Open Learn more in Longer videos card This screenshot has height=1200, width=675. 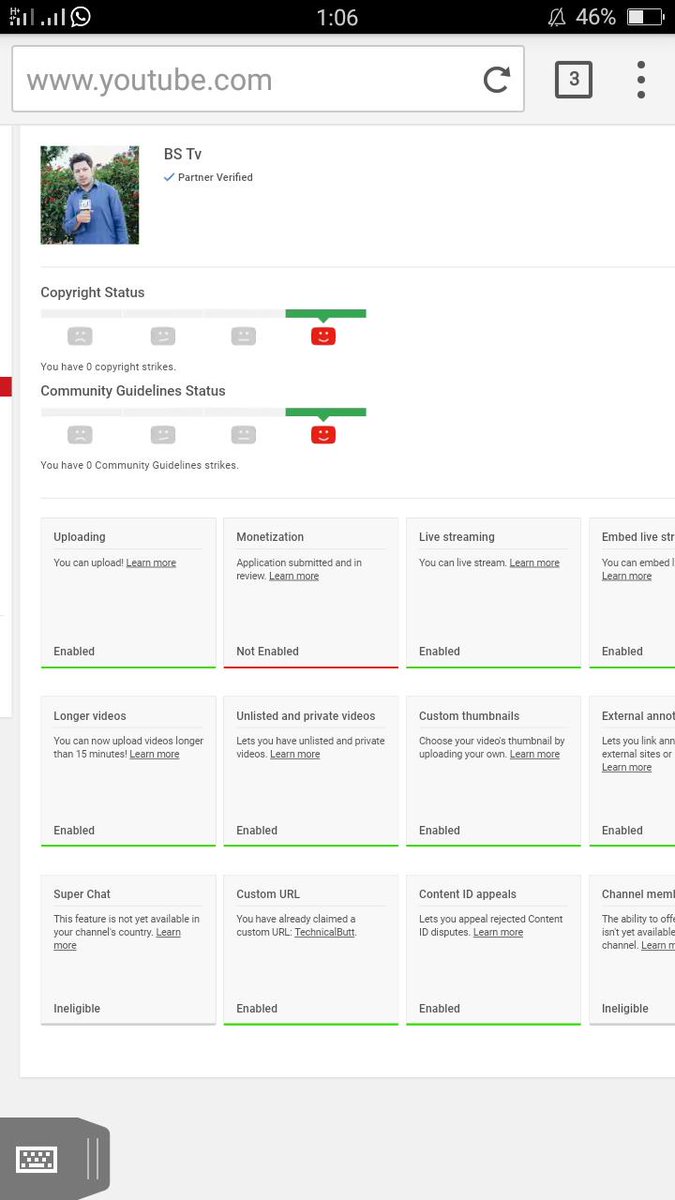[x=155, y=754]
